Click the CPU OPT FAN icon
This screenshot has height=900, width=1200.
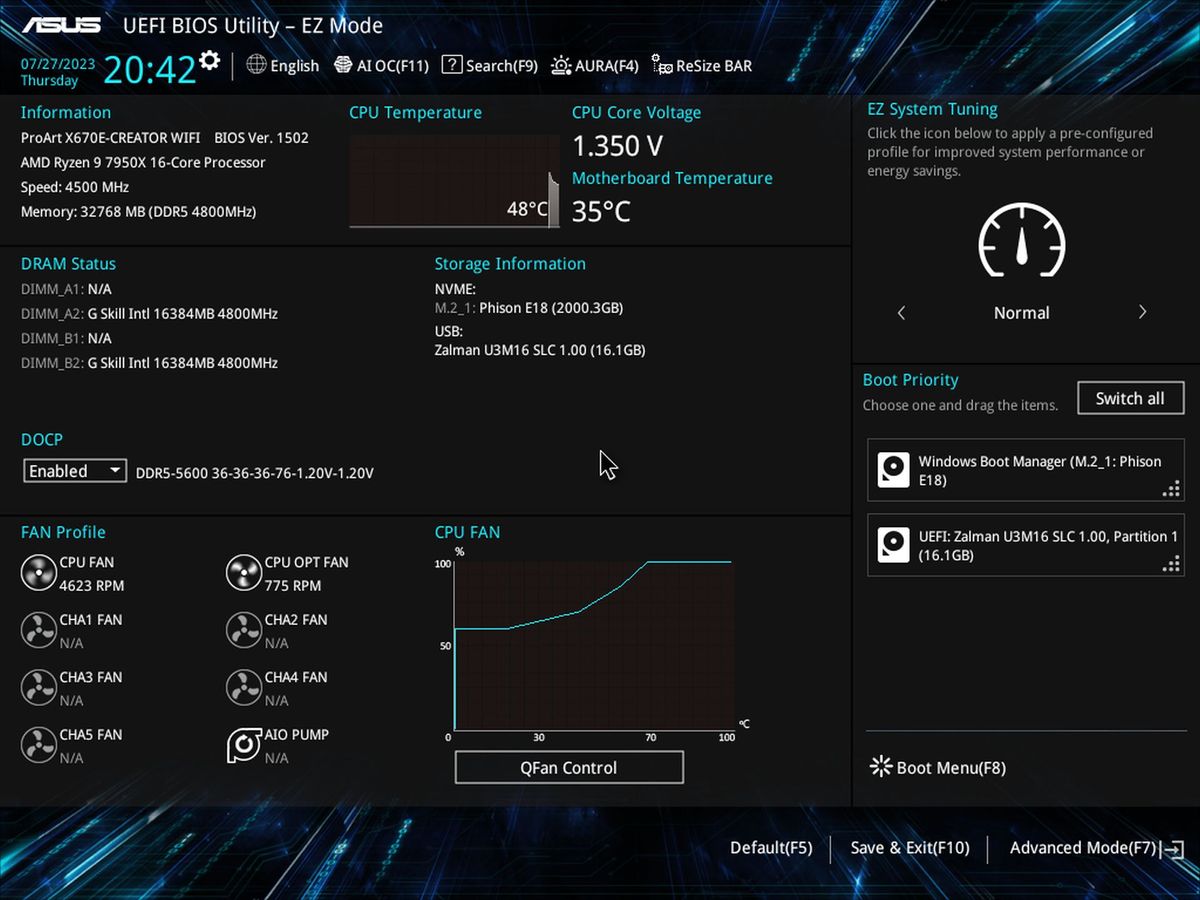(x=243, y=573)
